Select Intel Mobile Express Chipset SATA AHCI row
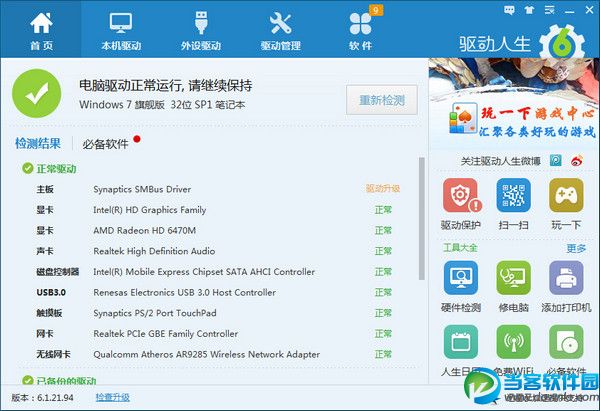Screen dimensions: 600x411 tap(218, 272)
